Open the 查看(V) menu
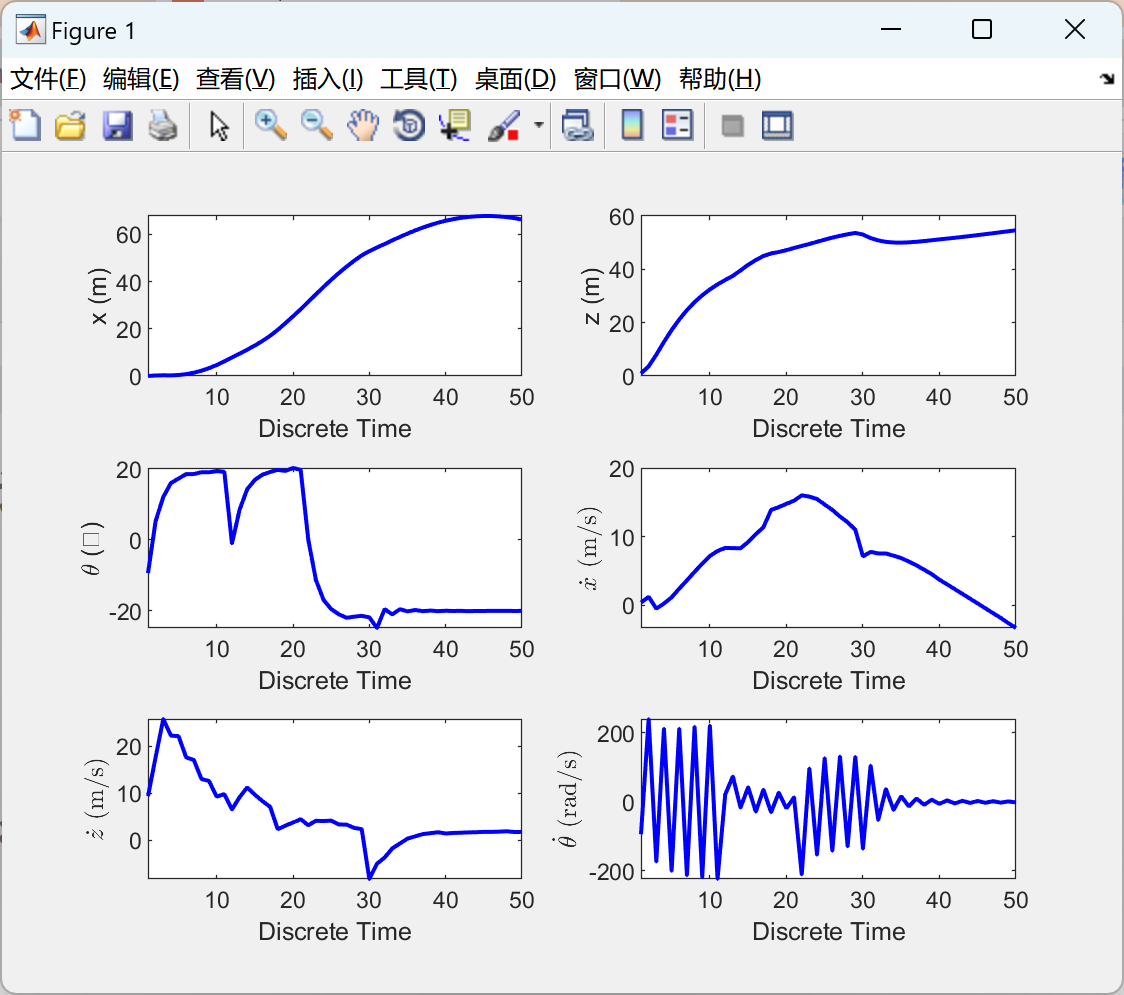This screenshot has width=1124, height=995. point(236,79)
